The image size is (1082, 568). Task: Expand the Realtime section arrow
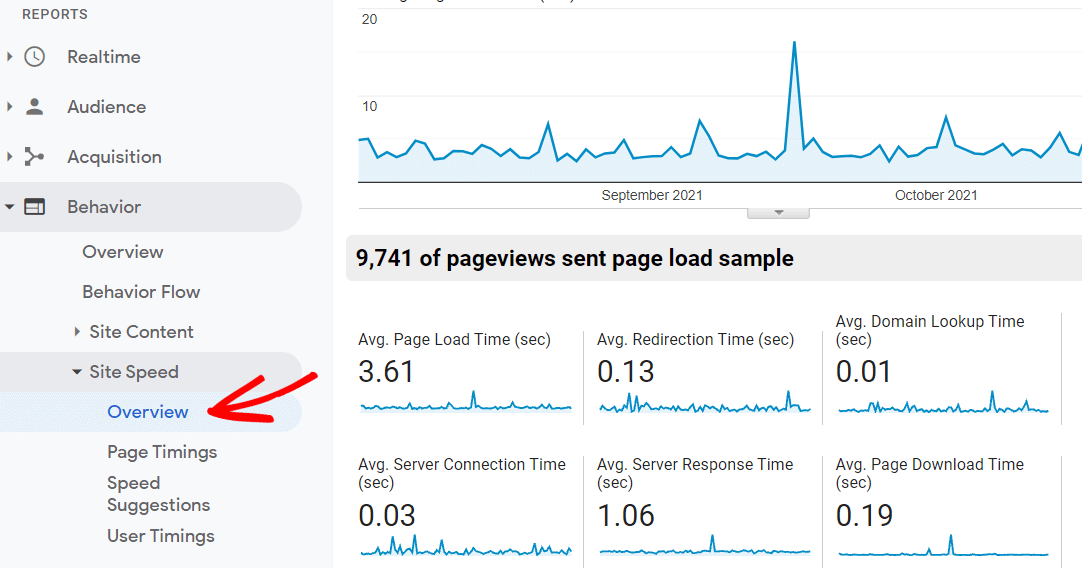pyautogui.click(x=9, y=57)
